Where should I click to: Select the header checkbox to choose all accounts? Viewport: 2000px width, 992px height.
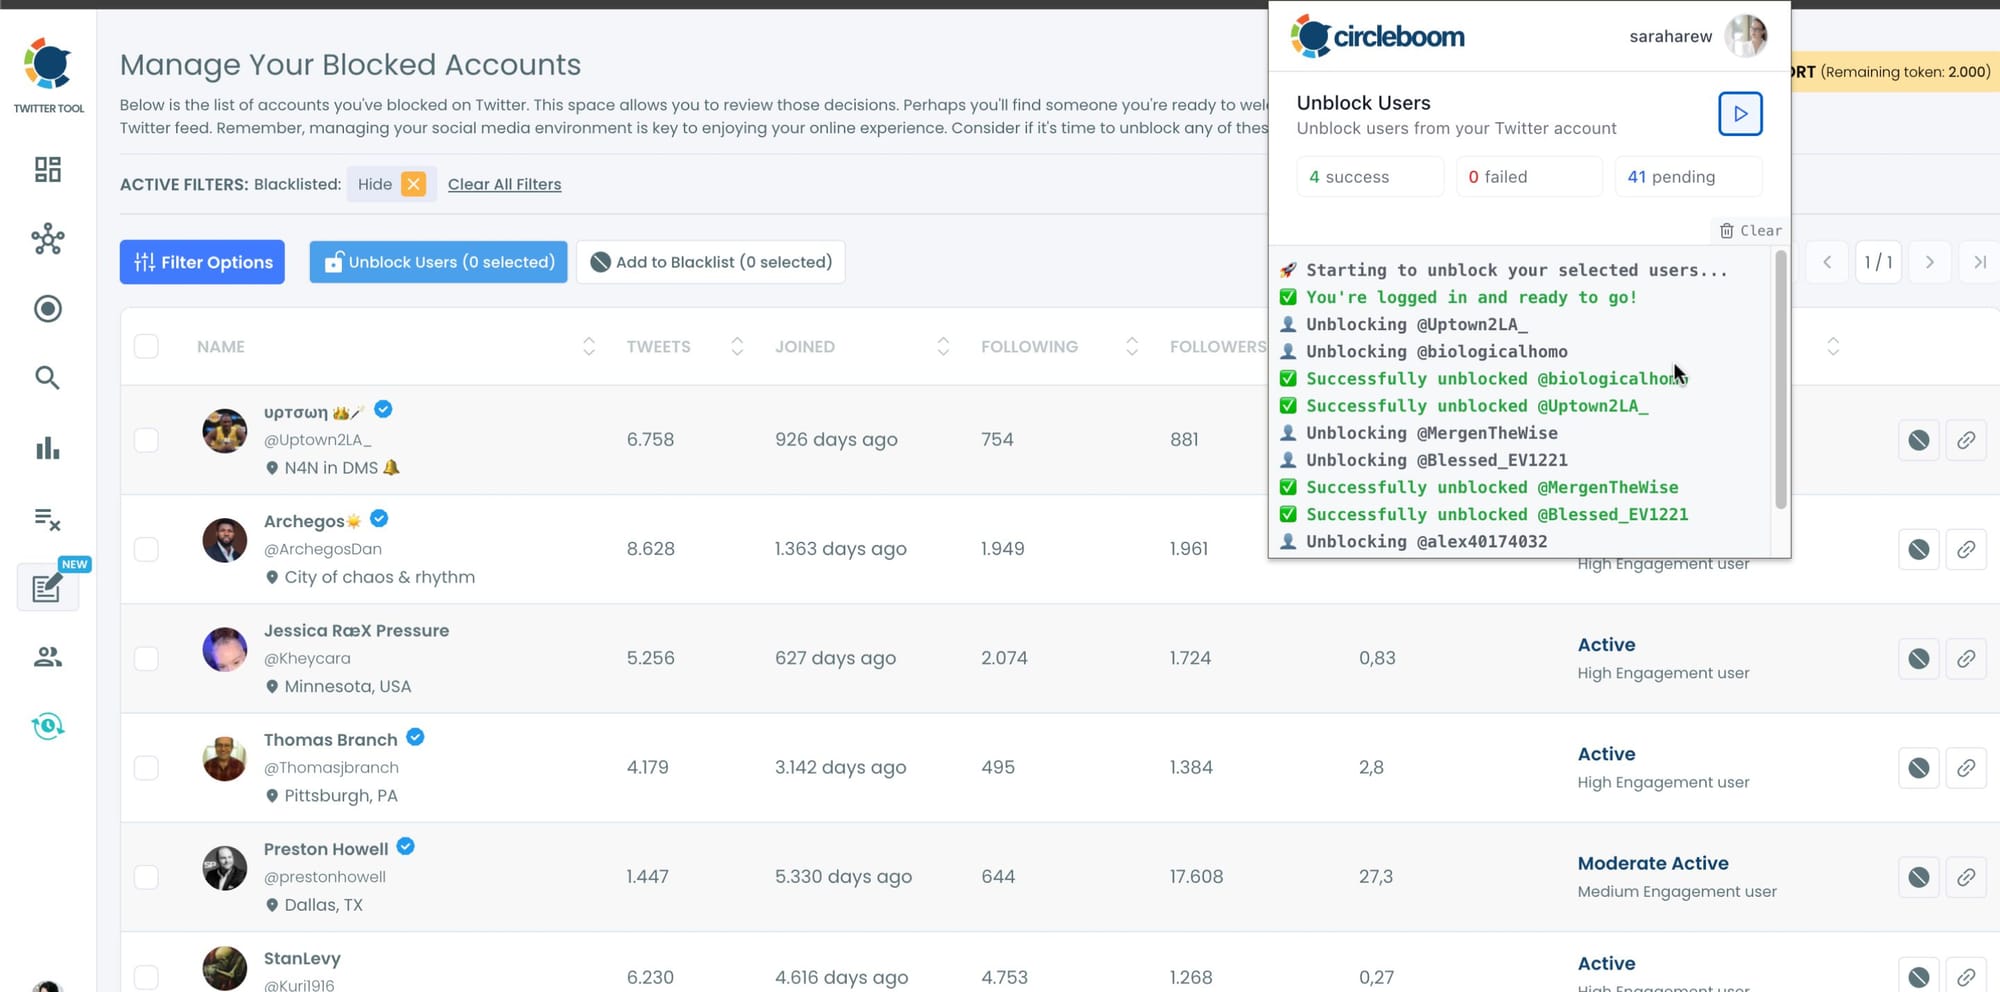(x=146, y=345)
